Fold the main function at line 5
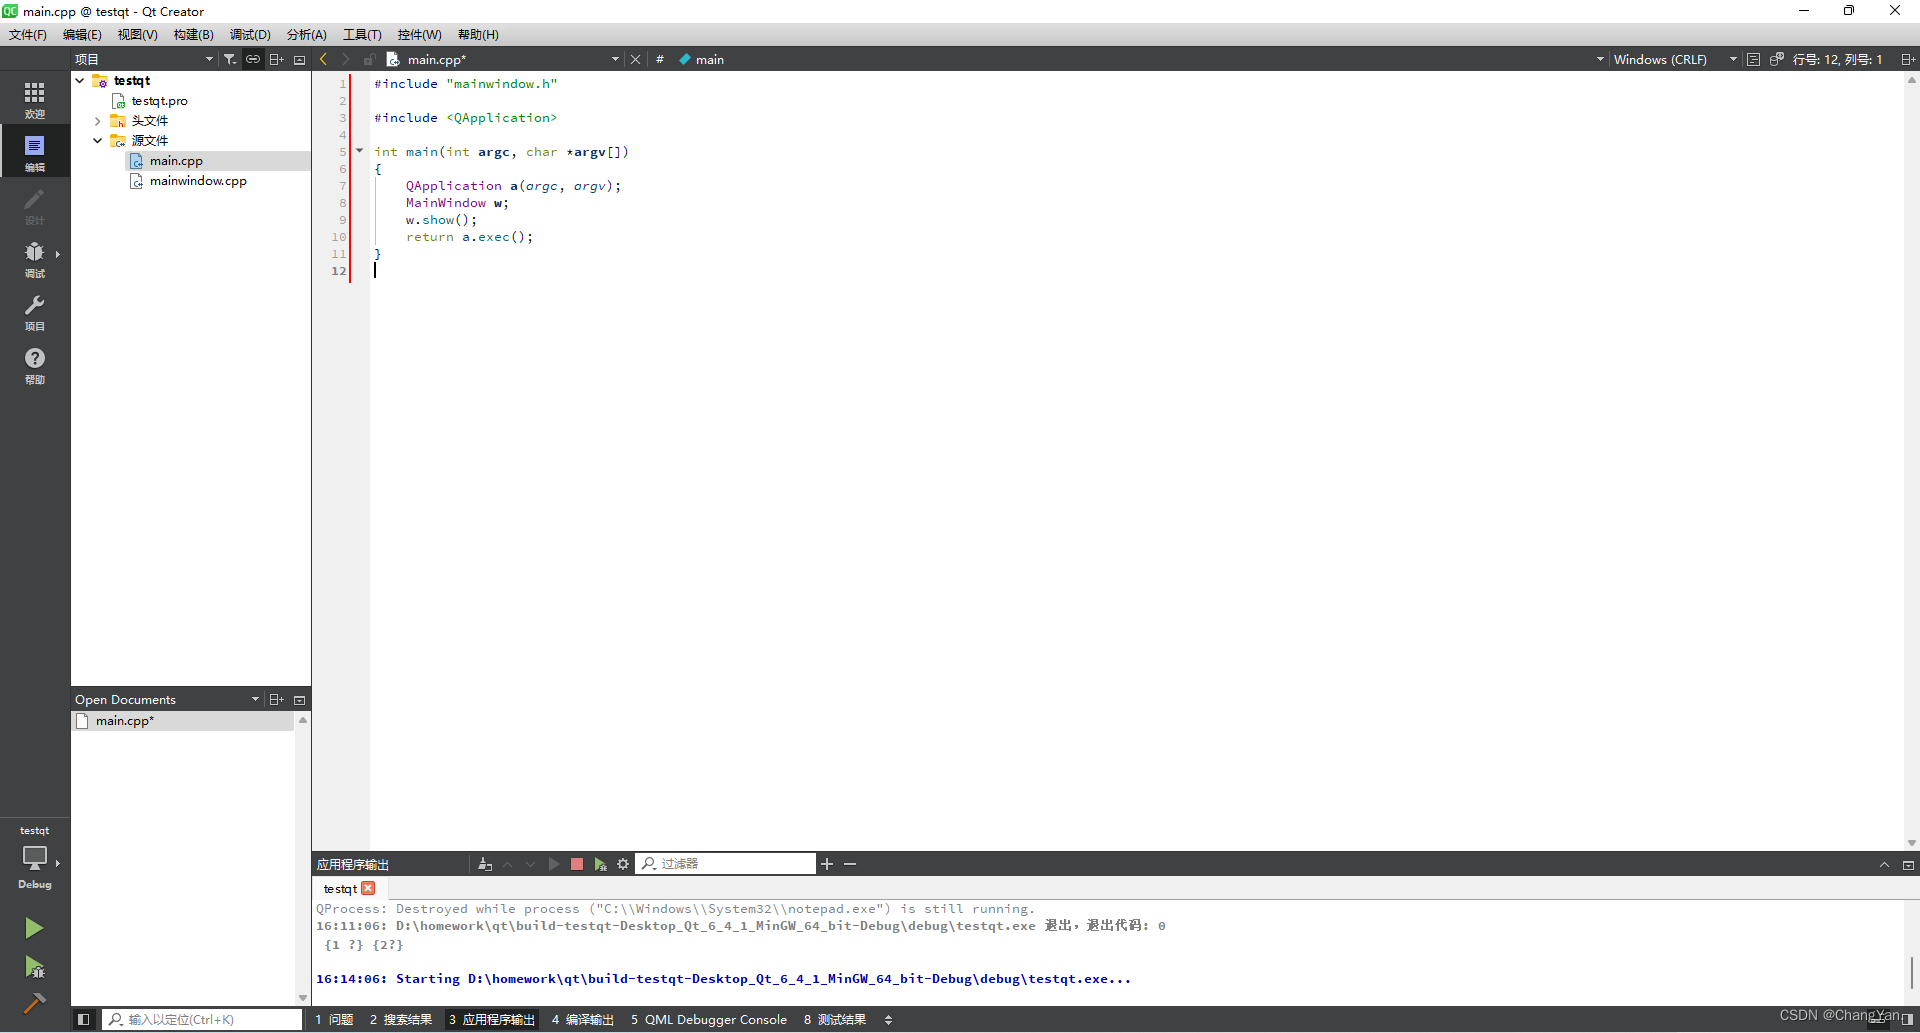 pos(359,151)
